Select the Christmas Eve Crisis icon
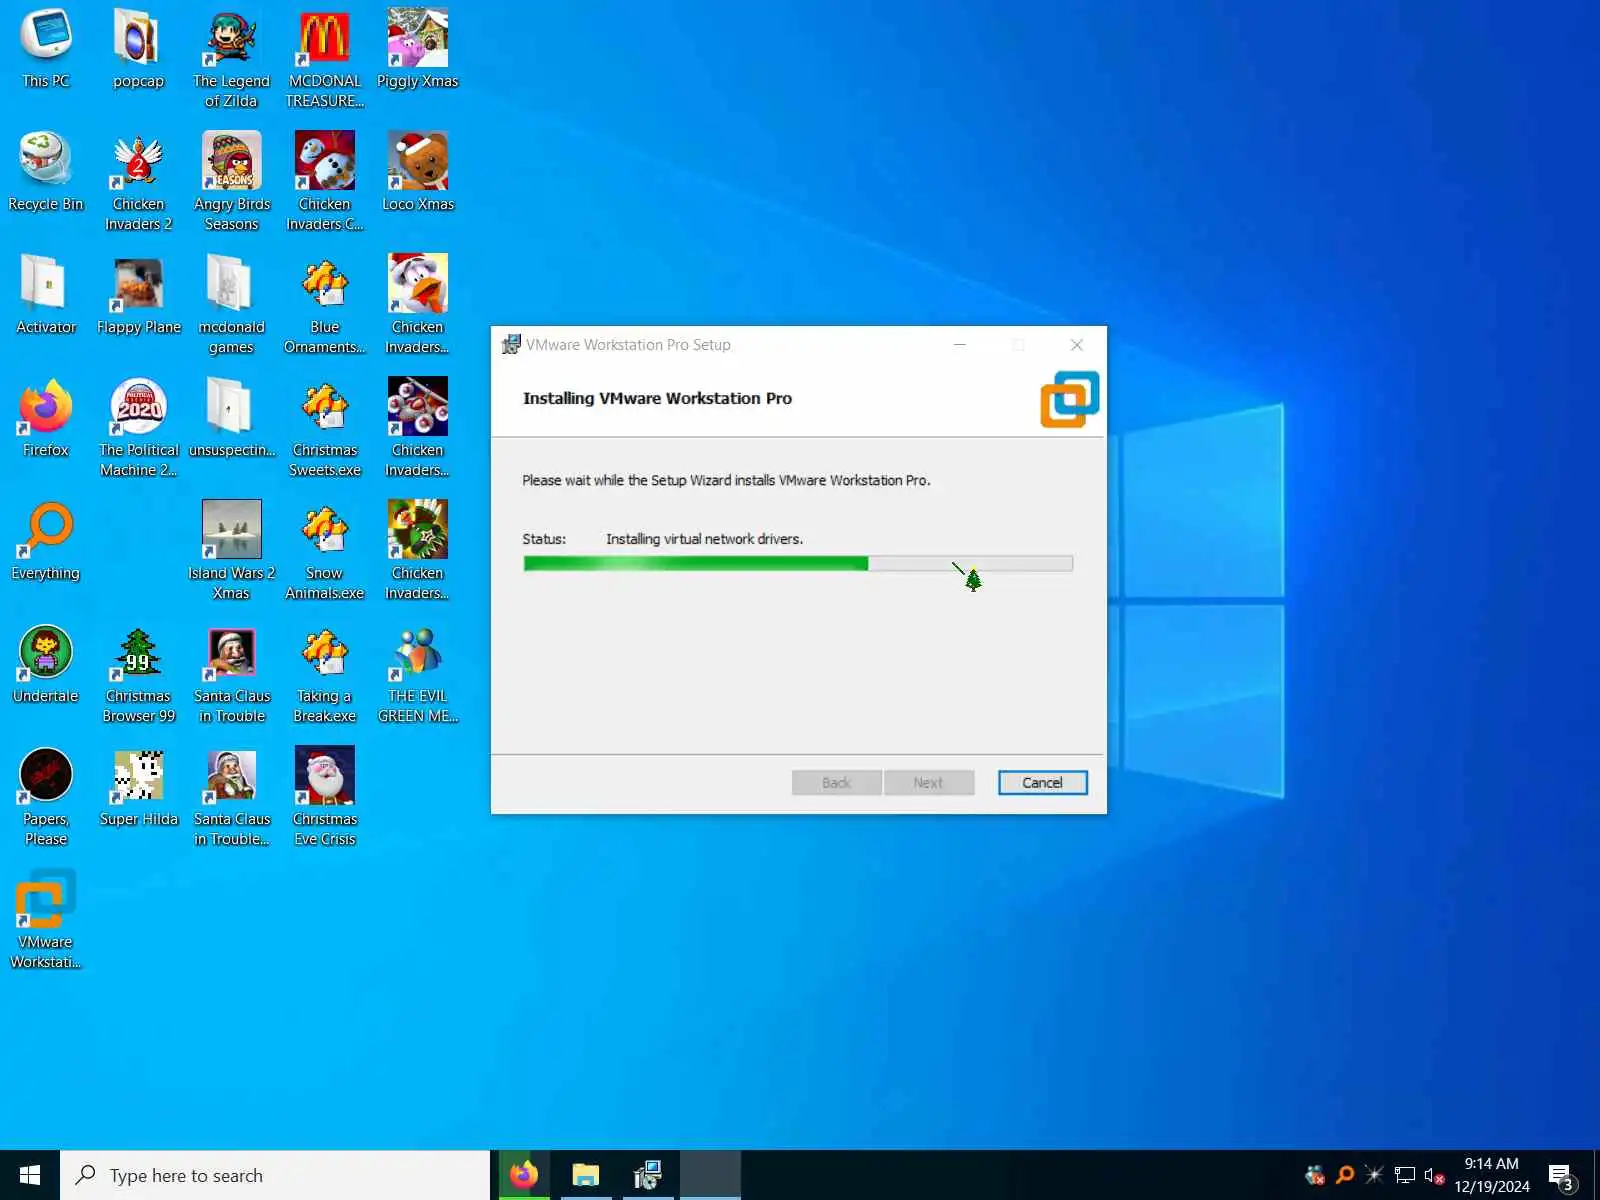 click(x=324, y=797)
